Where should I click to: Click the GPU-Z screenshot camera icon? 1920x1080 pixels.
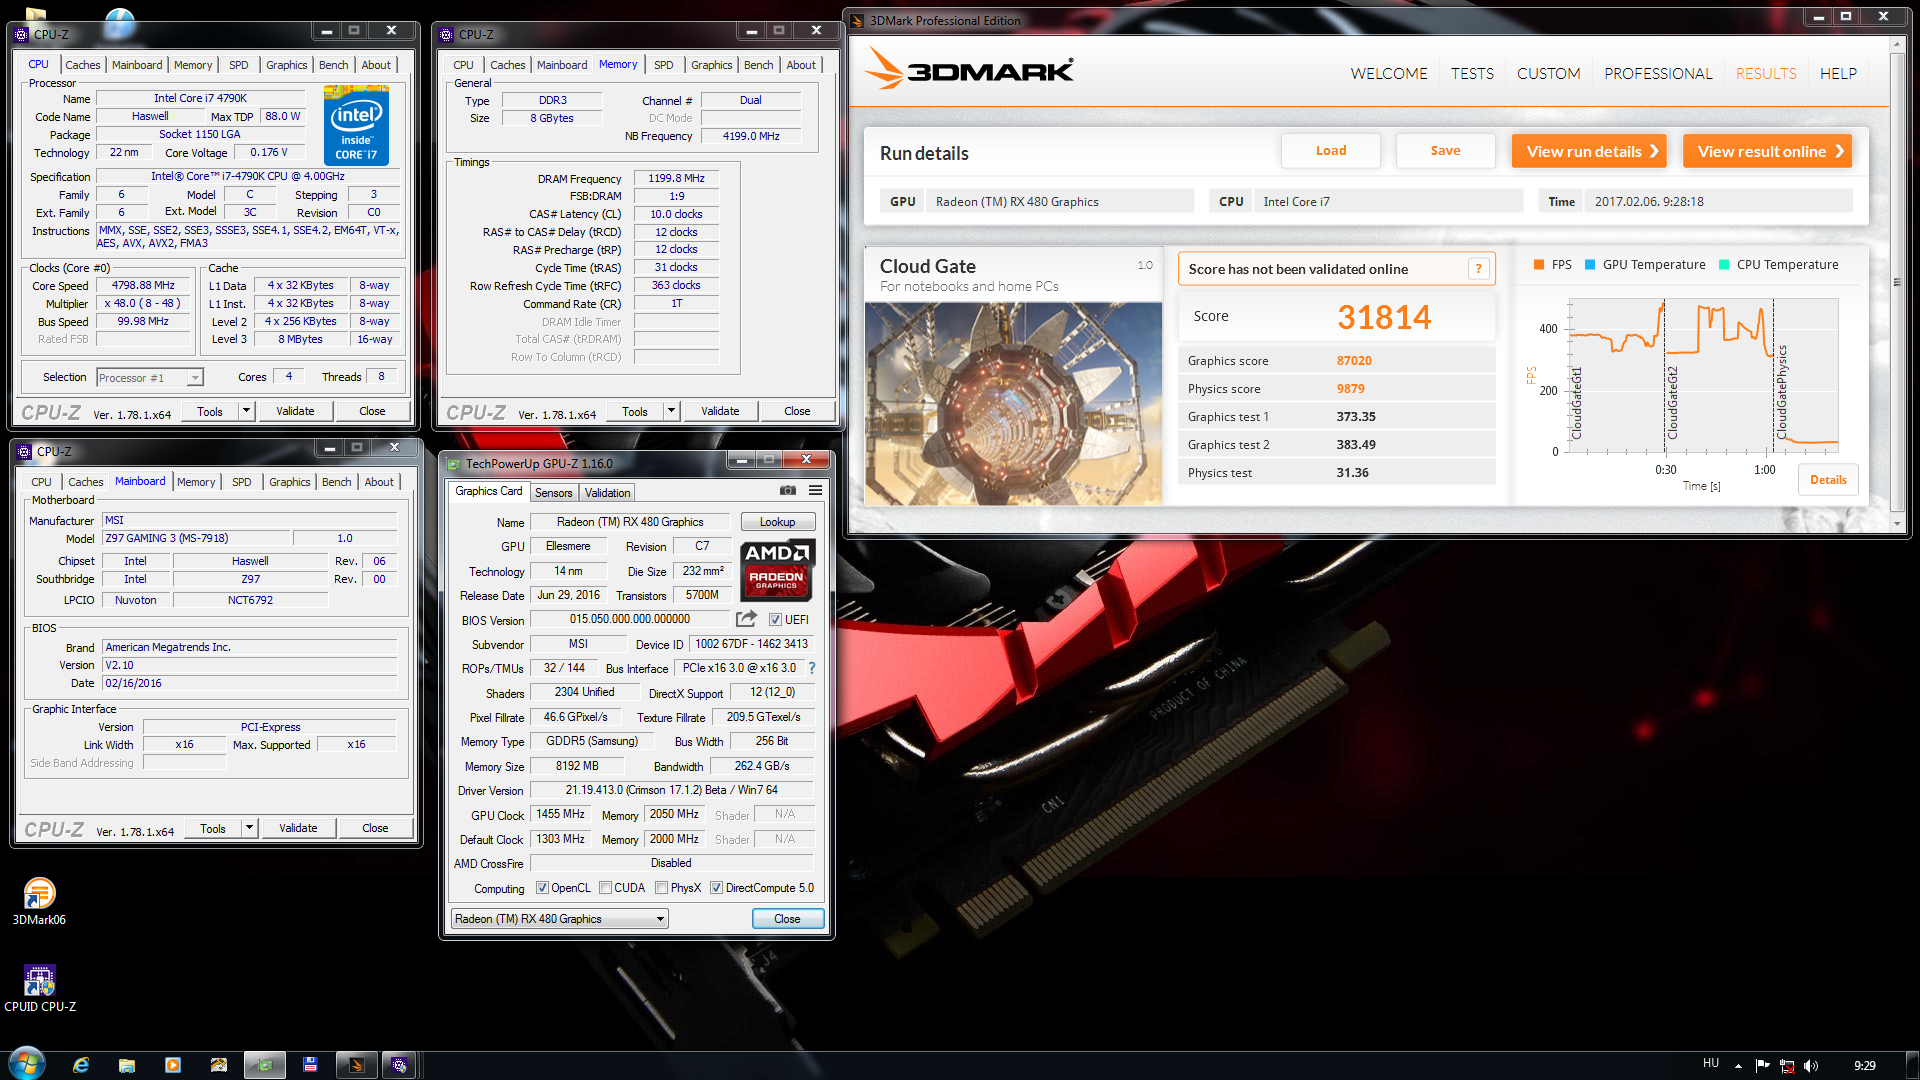pyautogui.click(x=788, y=490)
